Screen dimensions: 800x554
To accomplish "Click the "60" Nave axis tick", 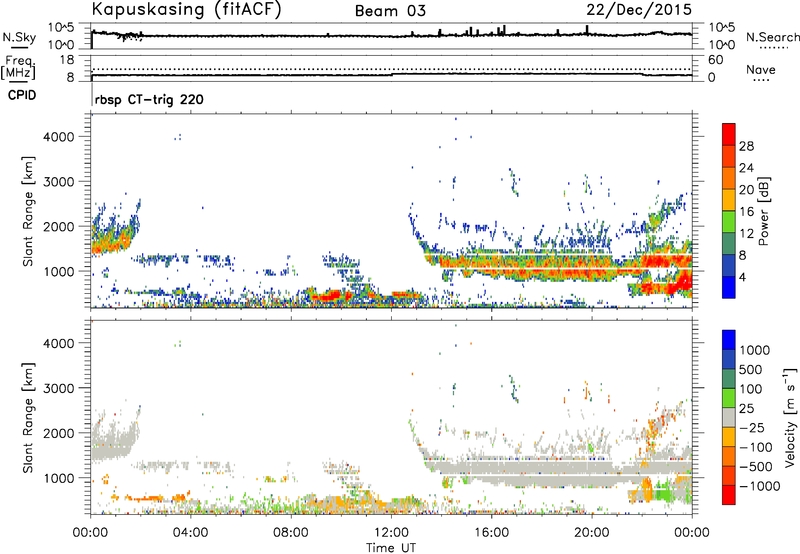I will click(x=715, y=60).
